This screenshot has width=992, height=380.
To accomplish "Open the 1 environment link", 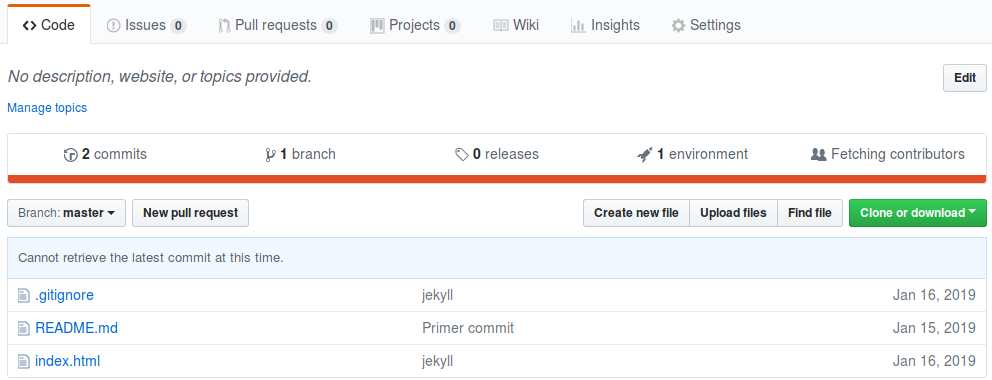I will 692,154.
